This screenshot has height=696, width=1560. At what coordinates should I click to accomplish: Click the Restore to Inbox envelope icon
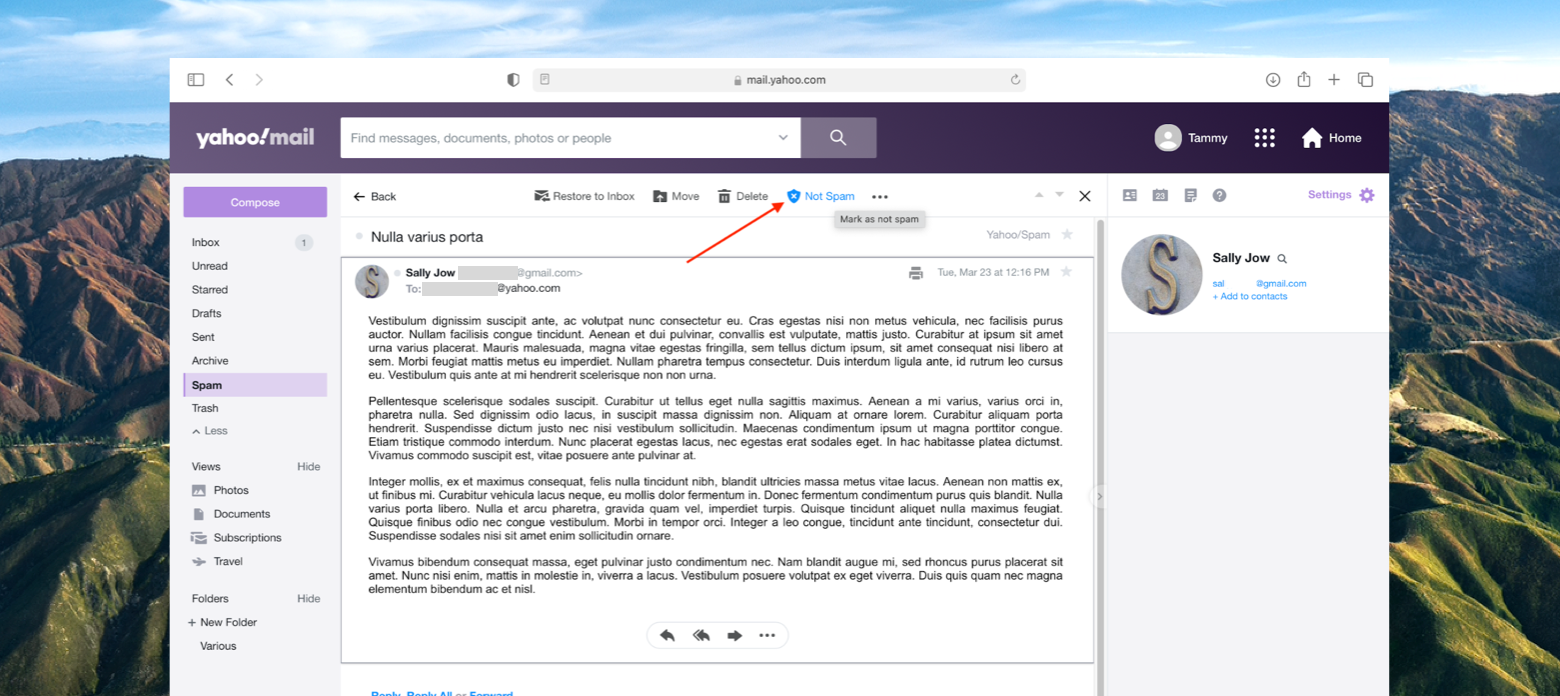542,196
